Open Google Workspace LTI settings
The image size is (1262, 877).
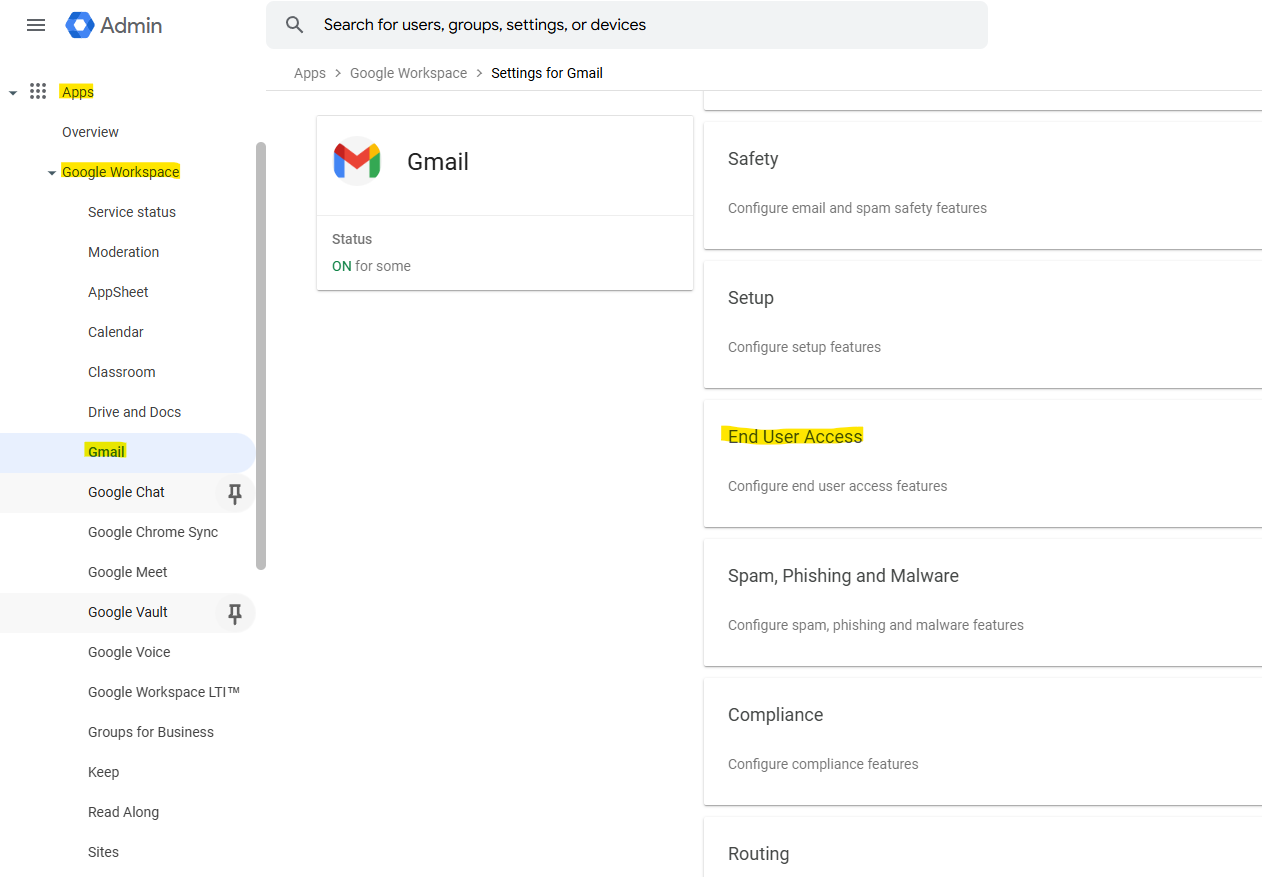pyautogui.click(x=164, y=692)
